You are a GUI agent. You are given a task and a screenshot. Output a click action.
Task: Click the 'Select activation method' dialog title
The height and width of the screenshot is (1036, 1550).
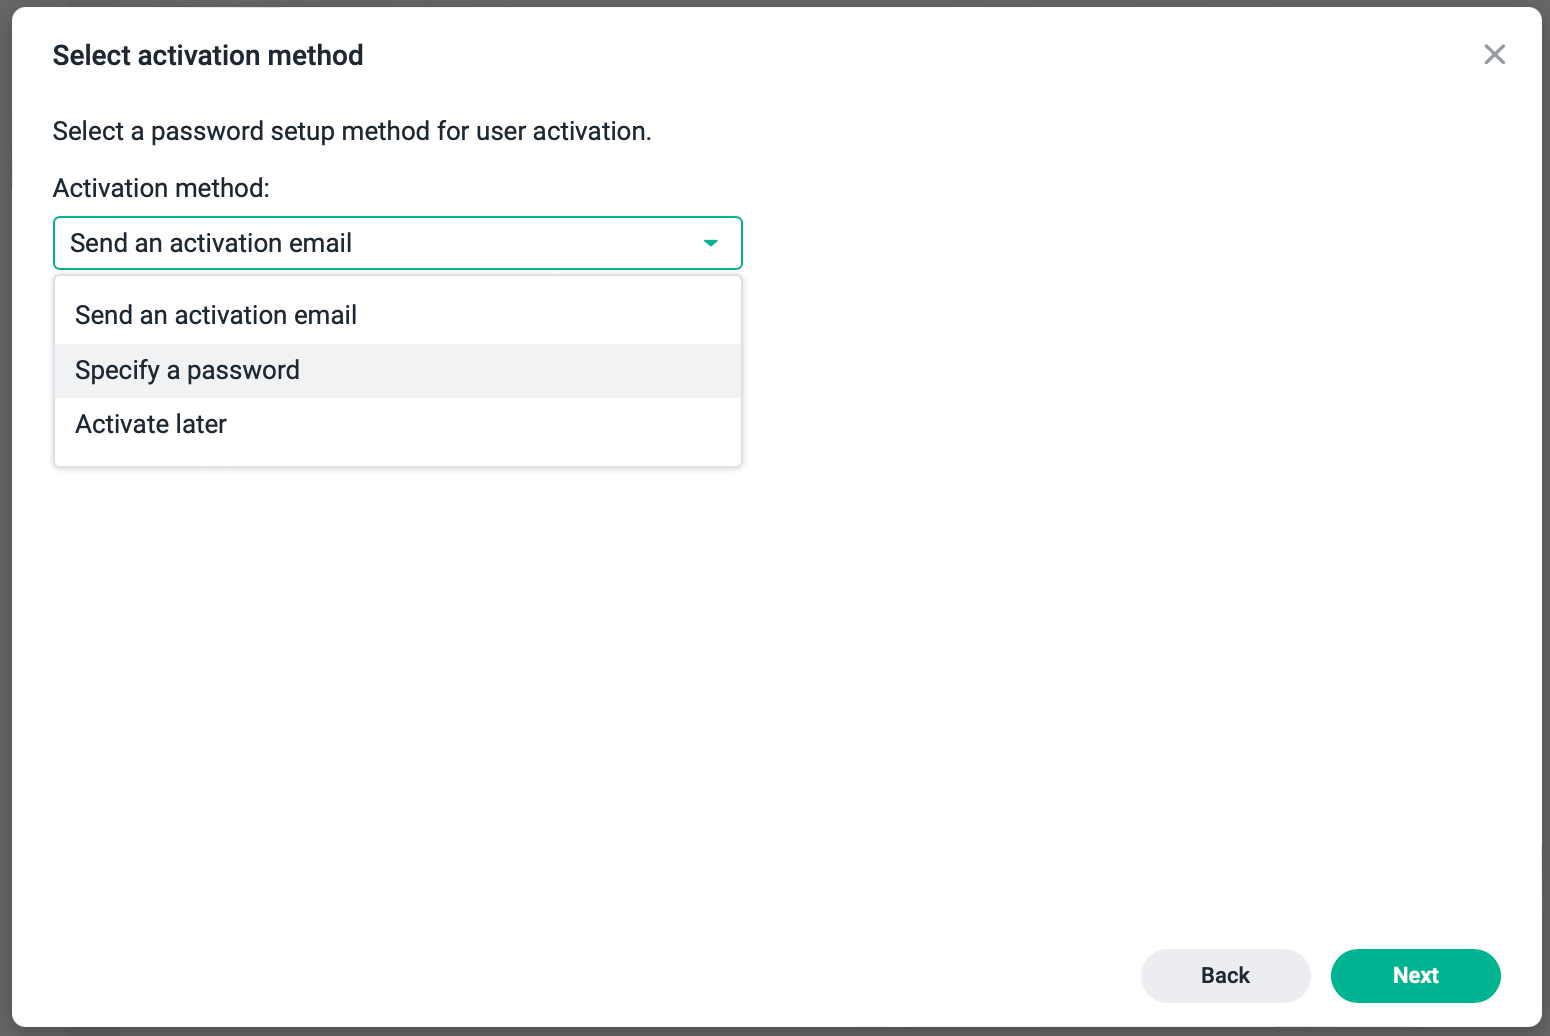point(208,55)
